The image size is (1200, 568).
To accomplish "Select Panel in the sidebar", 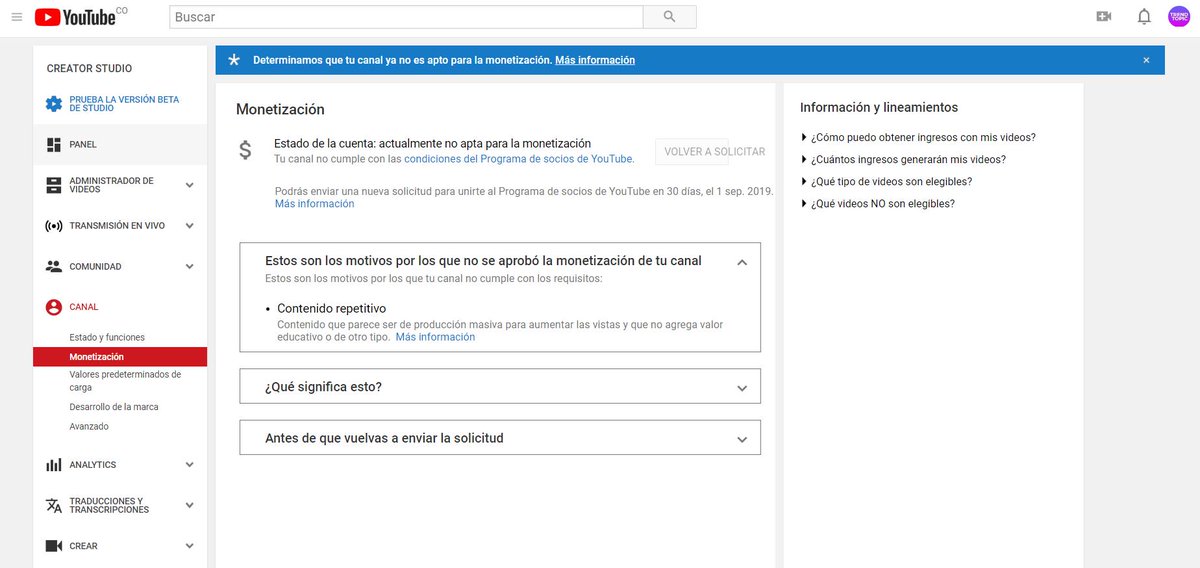I will [x=120, y=145].
